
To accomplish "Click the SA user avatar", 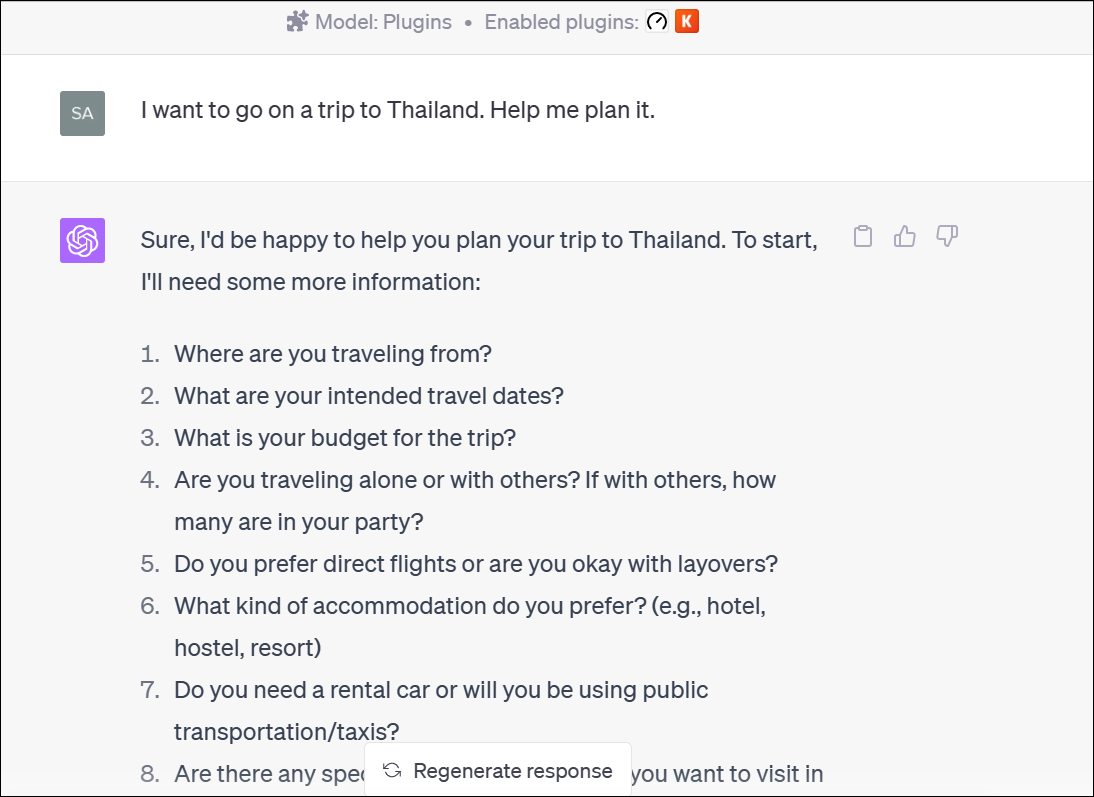I will pos(82,113).
